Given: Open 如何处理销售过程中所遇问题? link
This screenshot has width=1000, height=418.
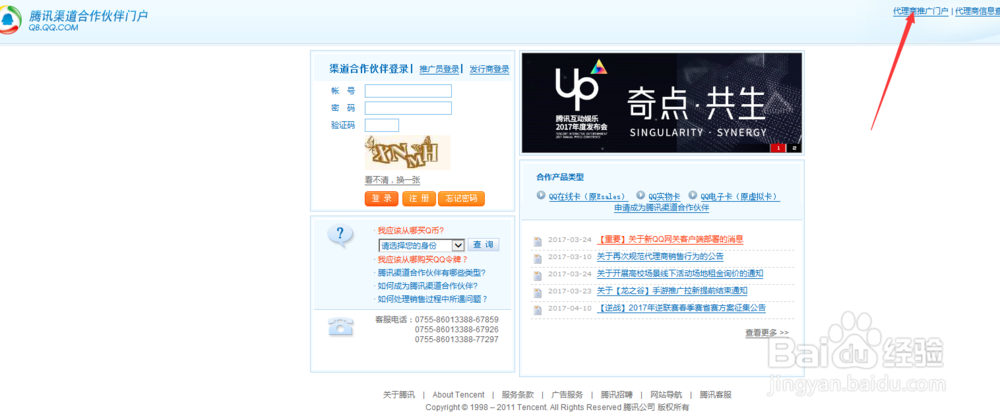Looking at the screenshot, I should point(432,299).
